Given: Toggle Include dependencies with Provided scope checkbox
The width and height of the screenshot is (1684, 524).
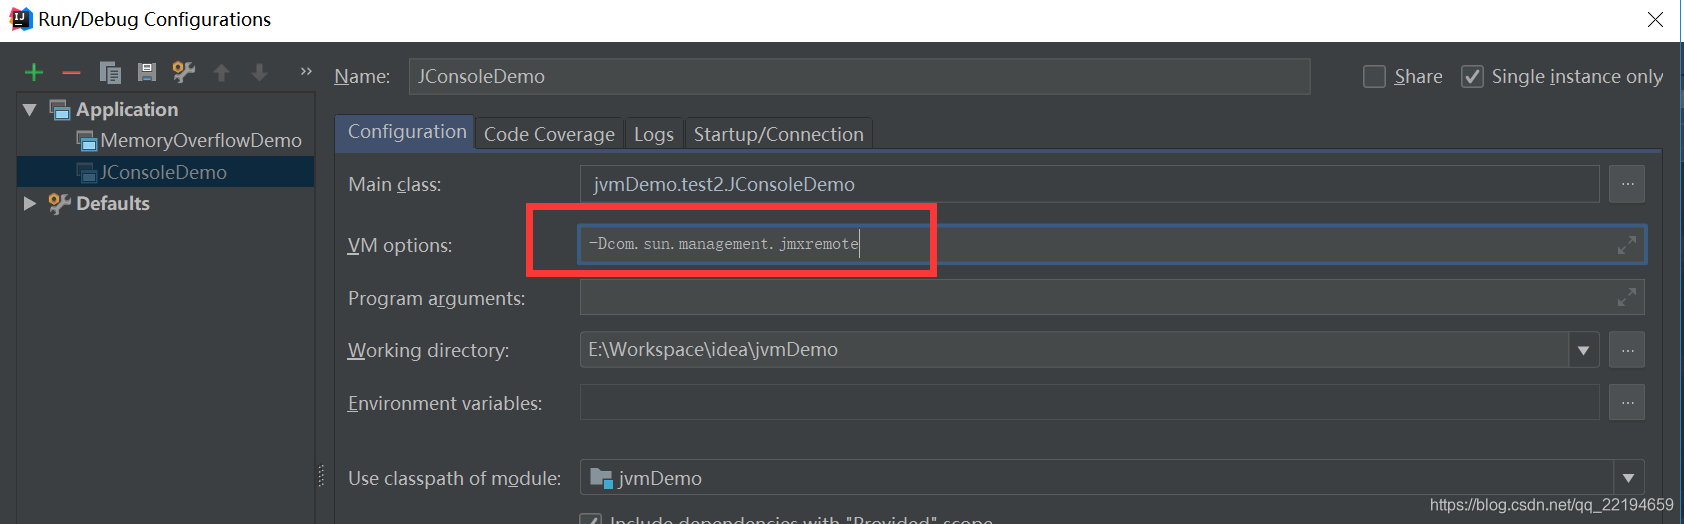Looking at the screenshot, I should 591,519.
